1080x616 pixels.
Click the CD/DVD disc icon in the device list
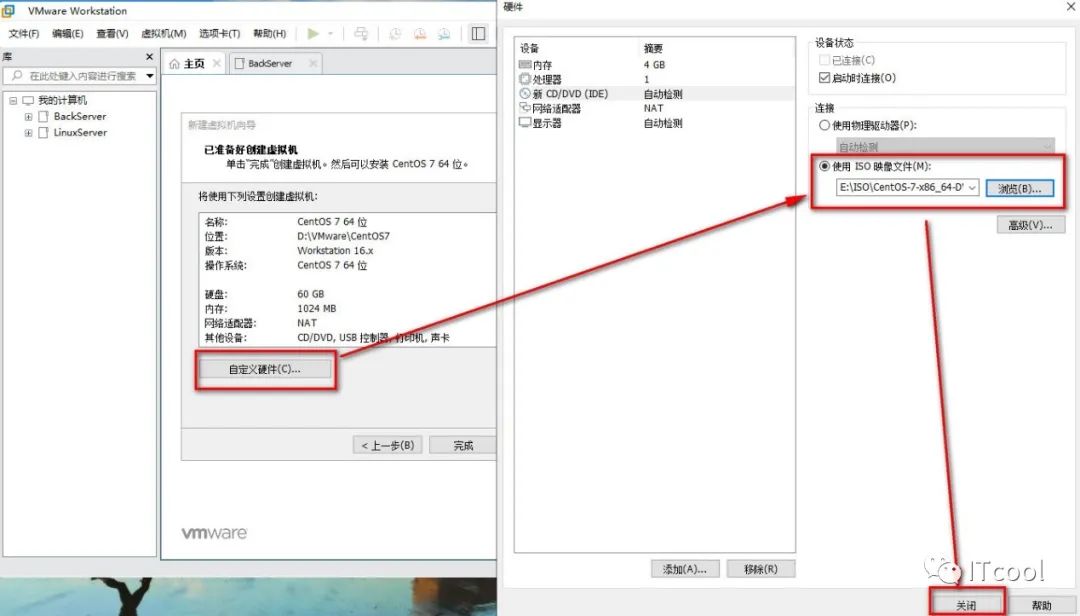tap(525, 94)
